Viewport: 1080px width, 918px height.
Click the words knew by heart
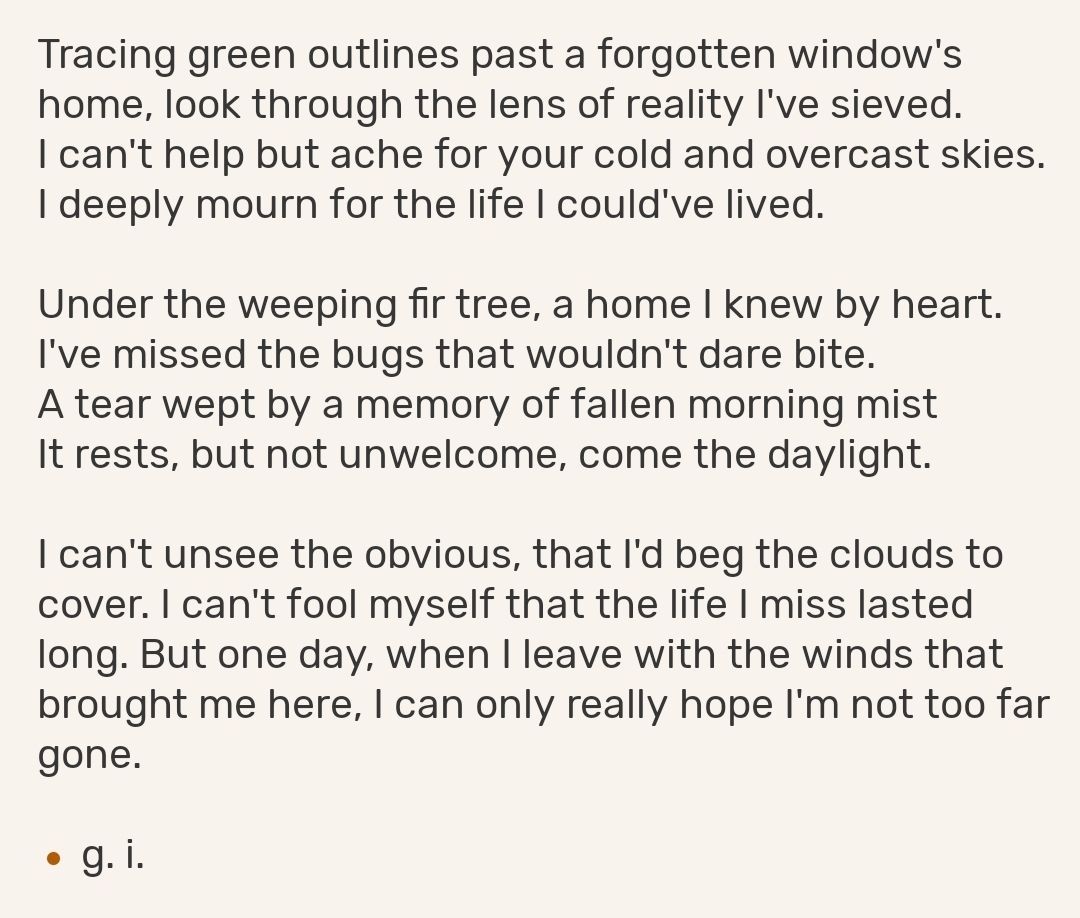pos(863,304)
